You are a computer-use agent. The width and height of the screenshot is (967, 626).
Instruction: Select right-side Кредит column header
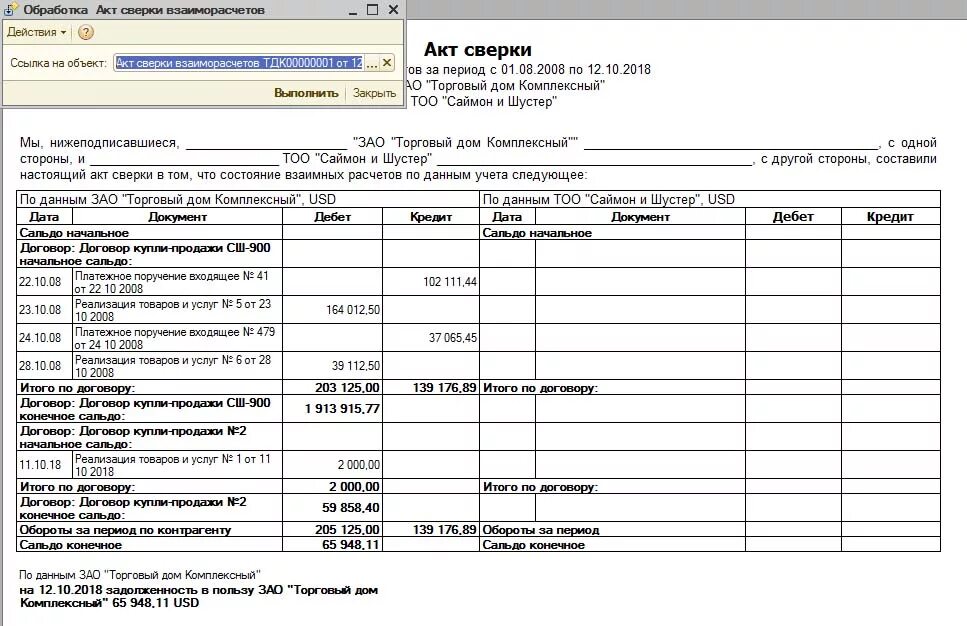tap(890, 216)
